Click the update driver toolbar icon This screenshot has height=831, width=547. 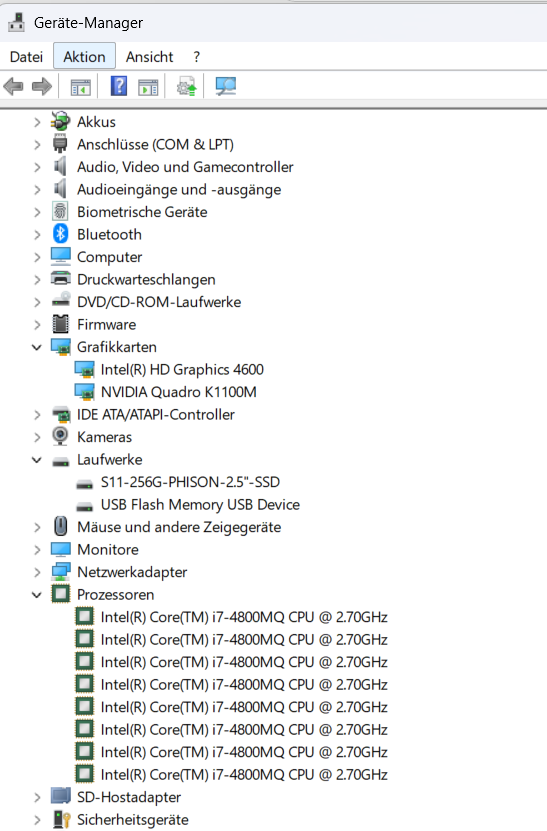pos(187,86)
